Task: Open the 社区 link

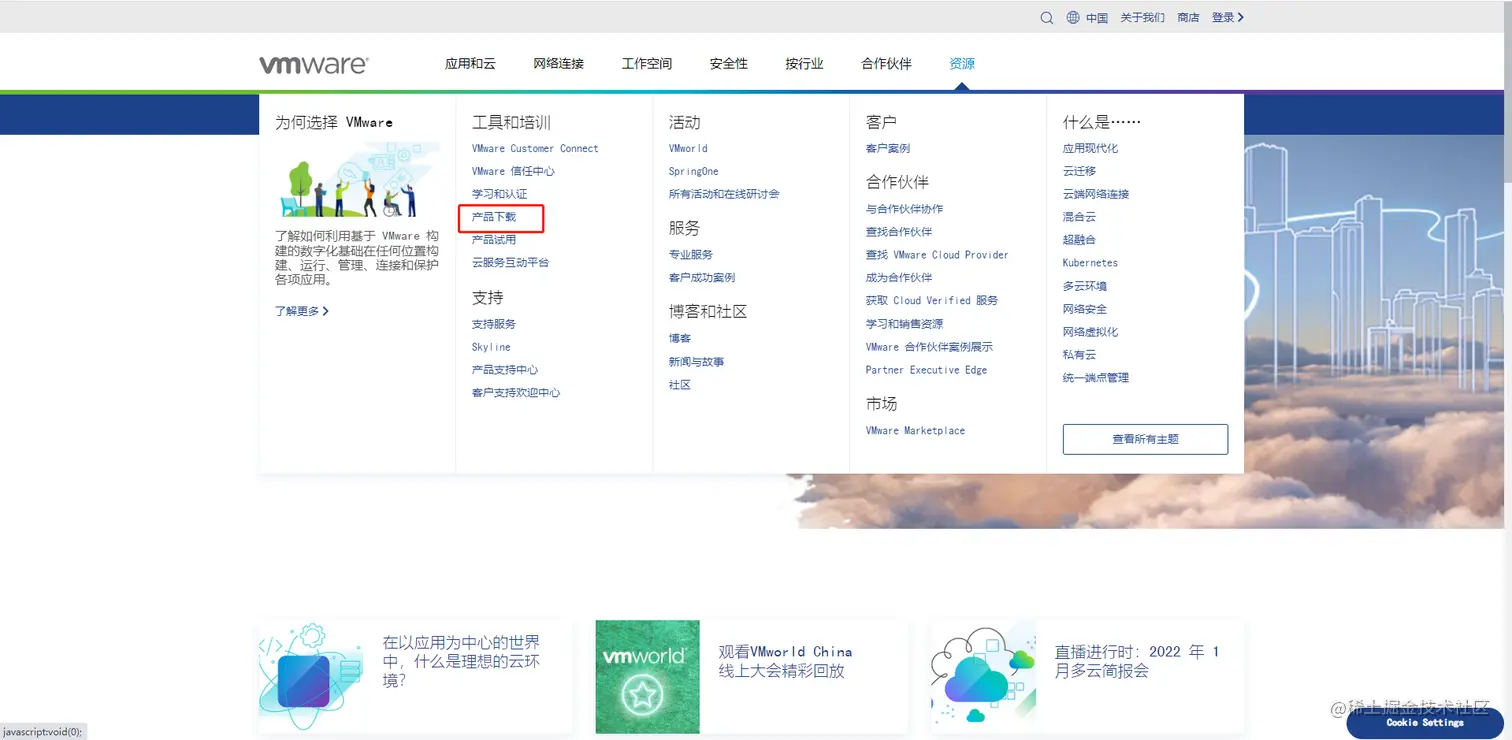Action: [680, 385]
